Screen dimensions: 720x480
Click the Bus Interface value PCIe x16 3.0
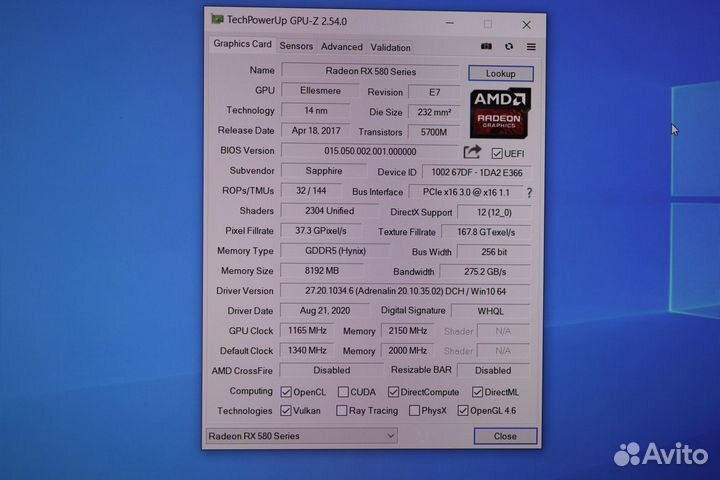click(466, 192)
